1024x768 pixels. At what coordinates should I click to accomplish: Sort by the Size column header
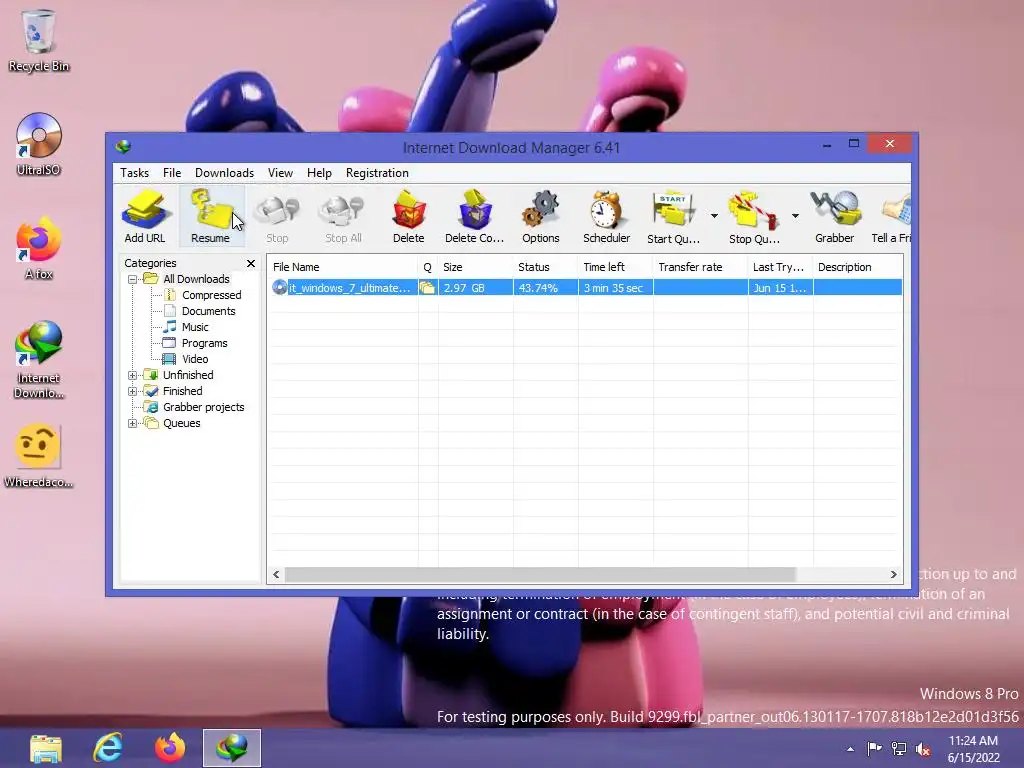pyautogui.click(x=475, y=267)
